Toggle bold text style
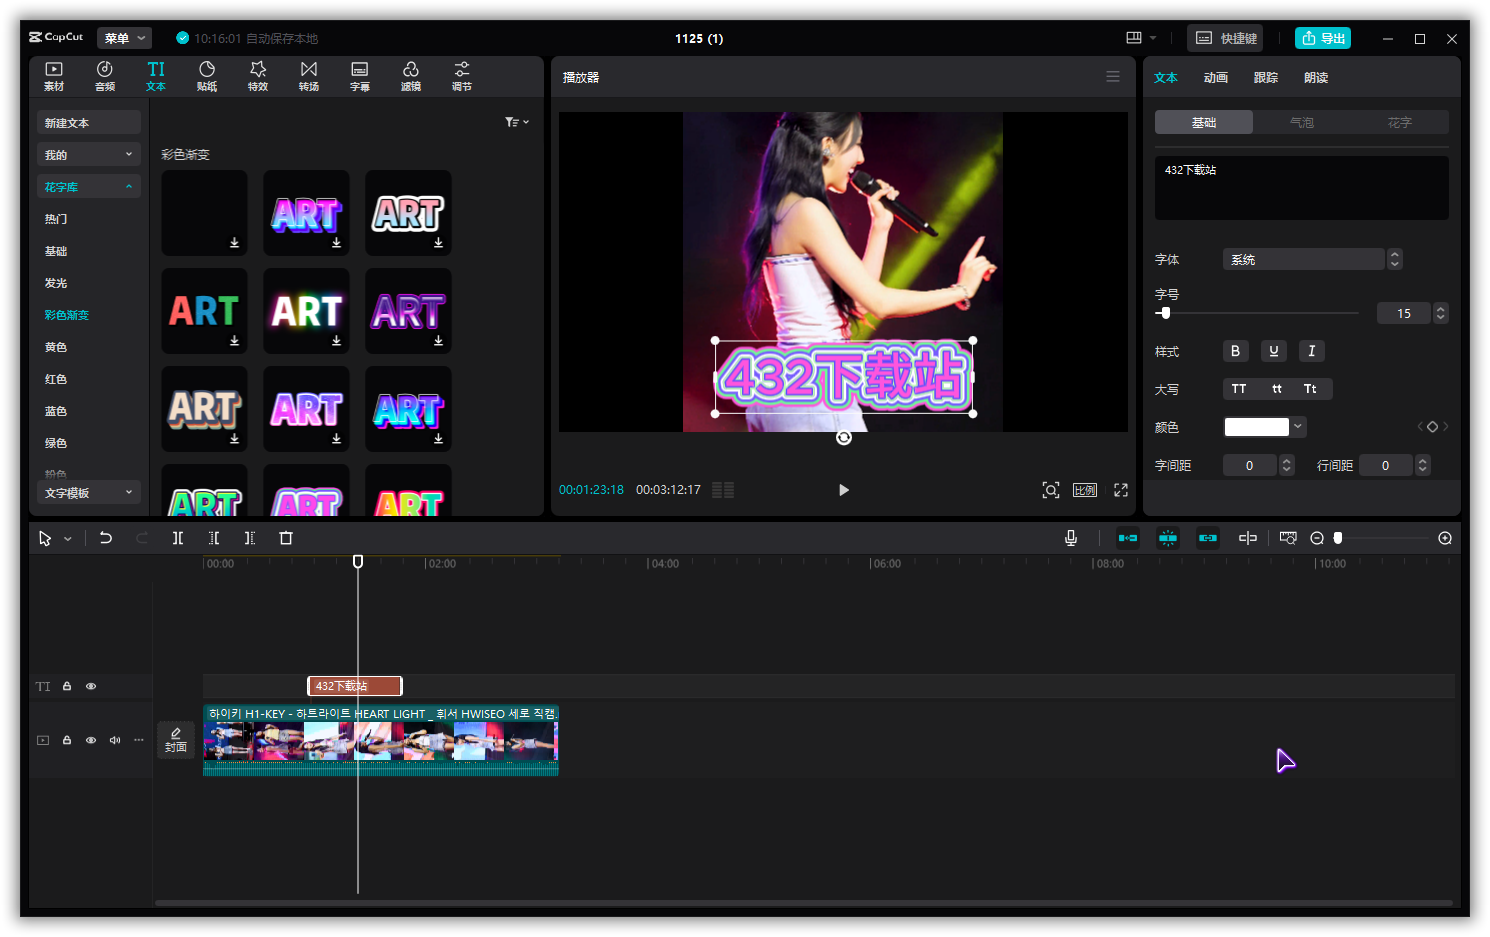The width and height of the screenshot is (1490, 937). pos(1235,351)
